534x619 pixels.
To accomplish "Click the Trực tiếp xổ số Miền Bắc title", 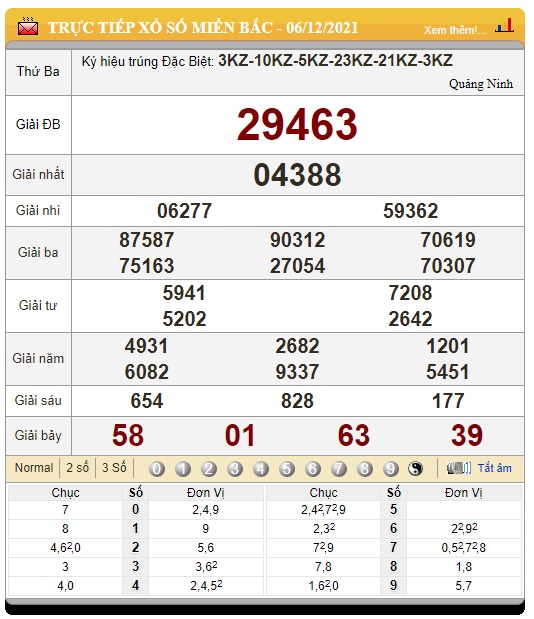I will point(203,28).
